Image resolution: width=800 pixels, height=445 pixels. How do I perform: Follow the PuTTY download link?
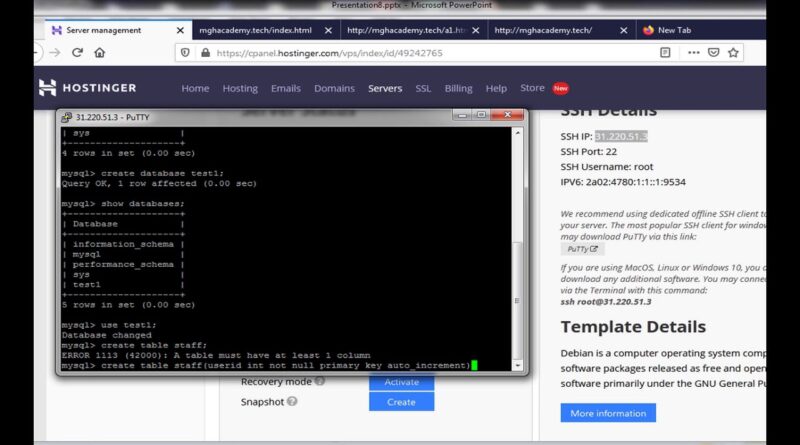click(x=582, y=249)
